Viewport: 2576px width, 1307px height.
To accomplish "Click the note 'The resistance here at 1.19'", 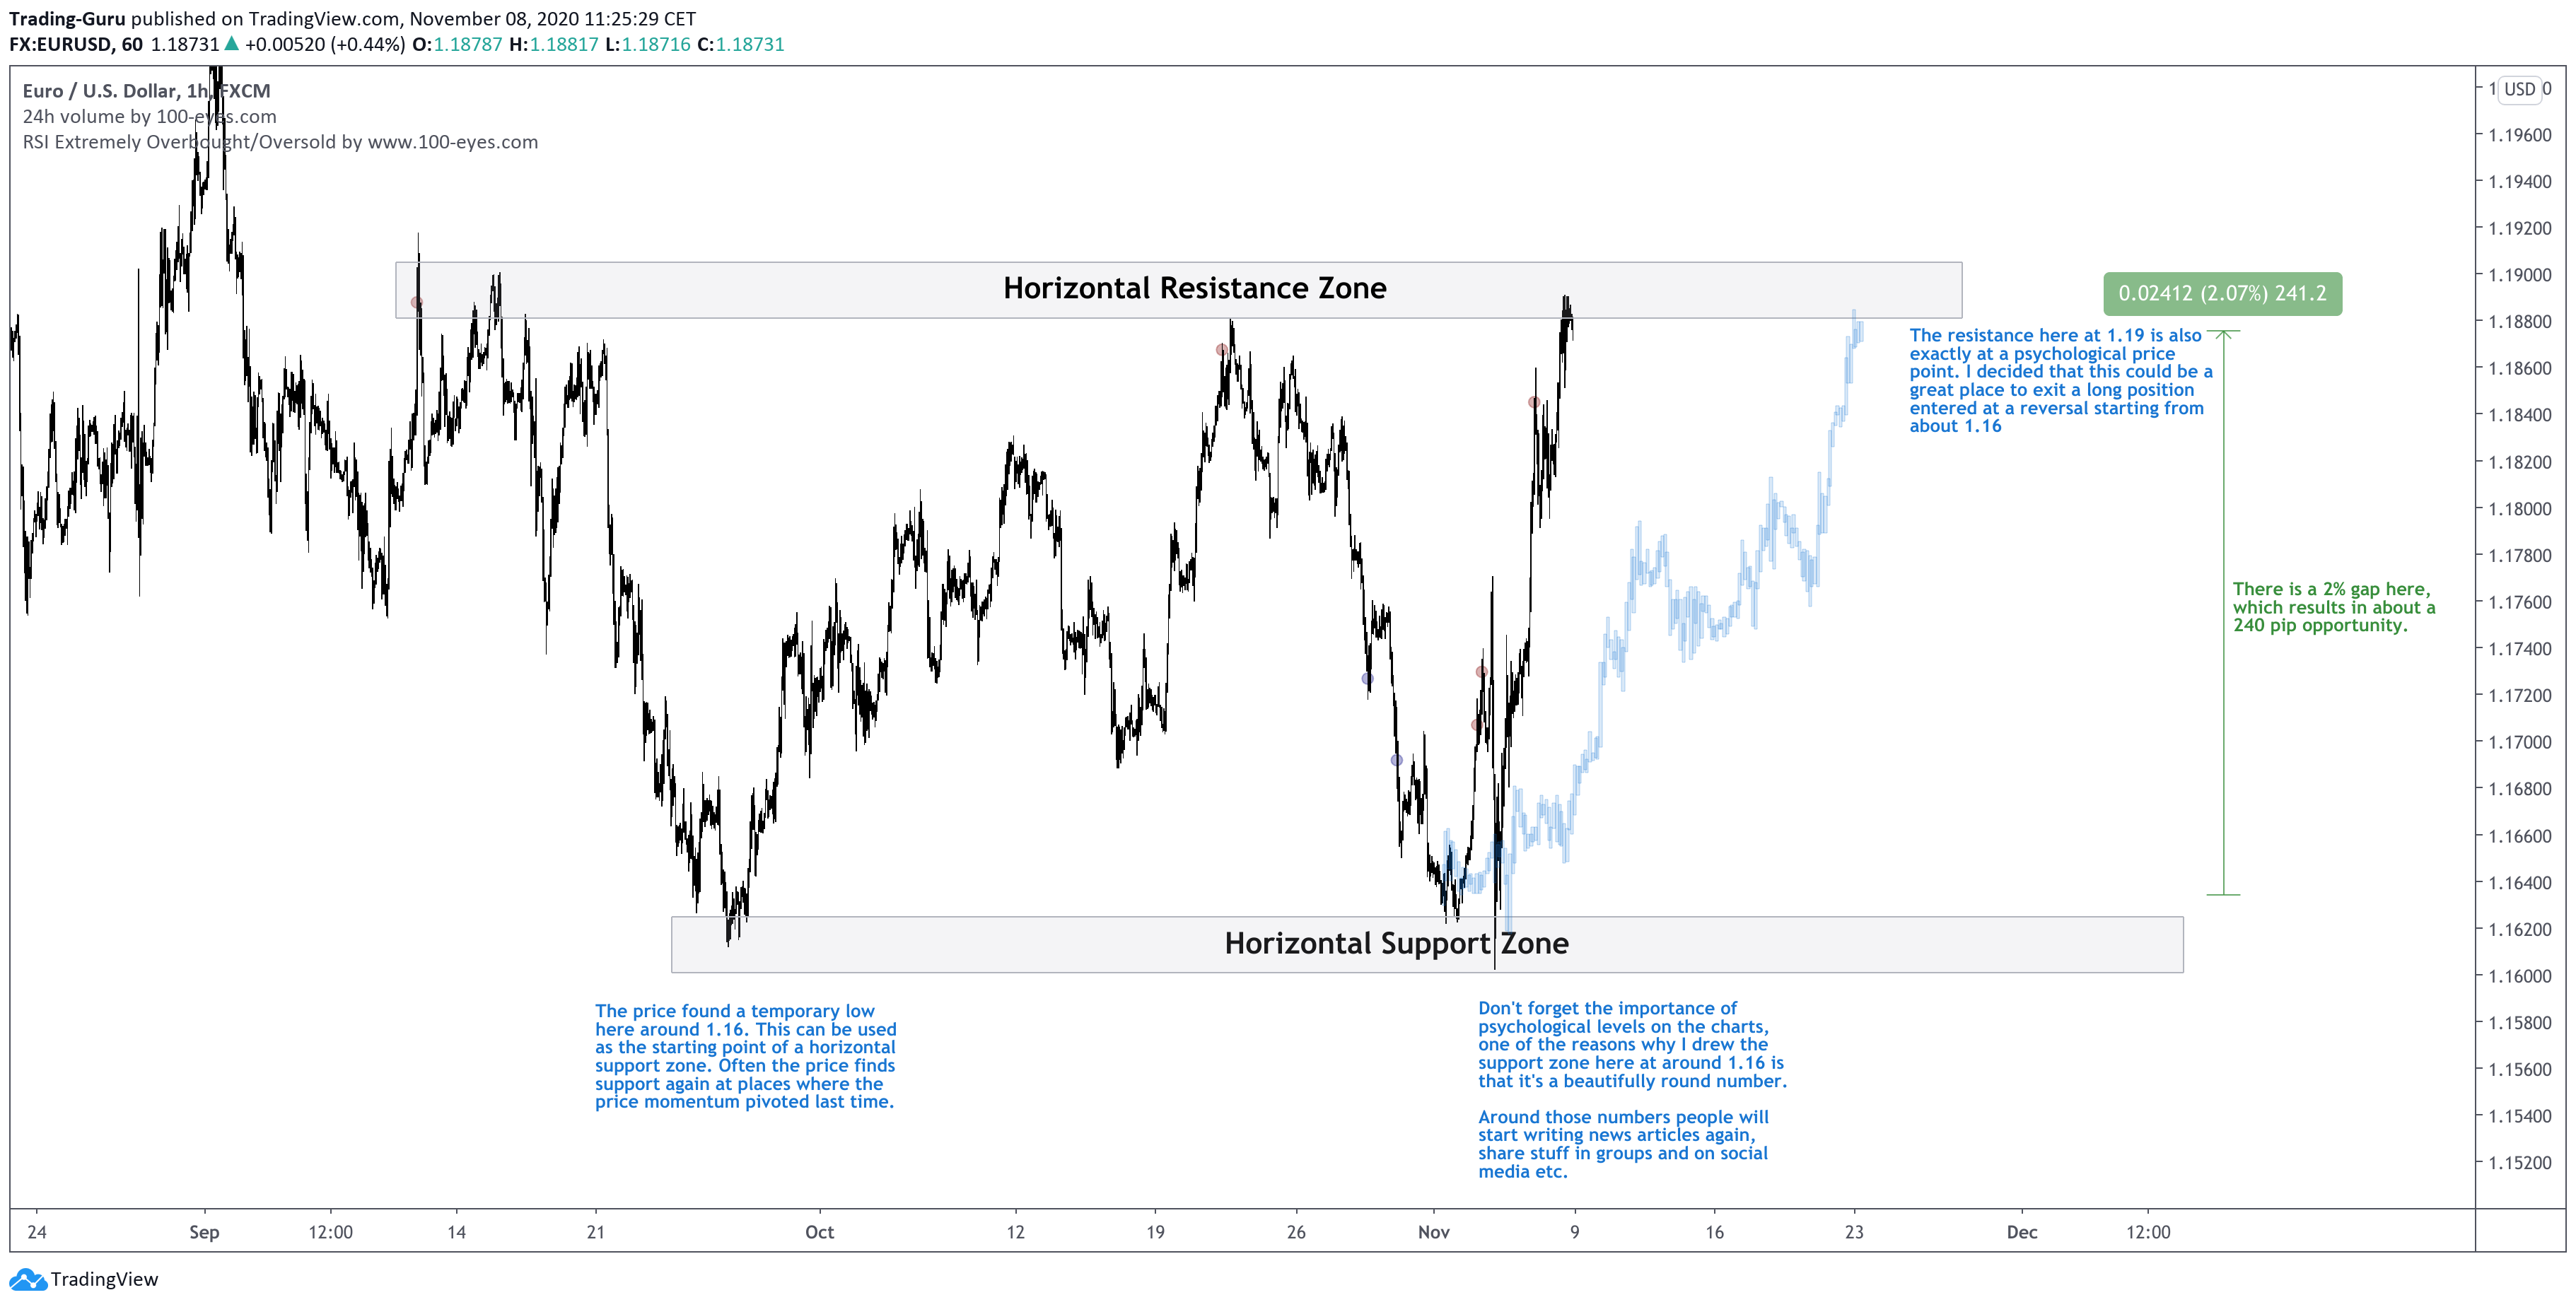I will click(2060, 380).
